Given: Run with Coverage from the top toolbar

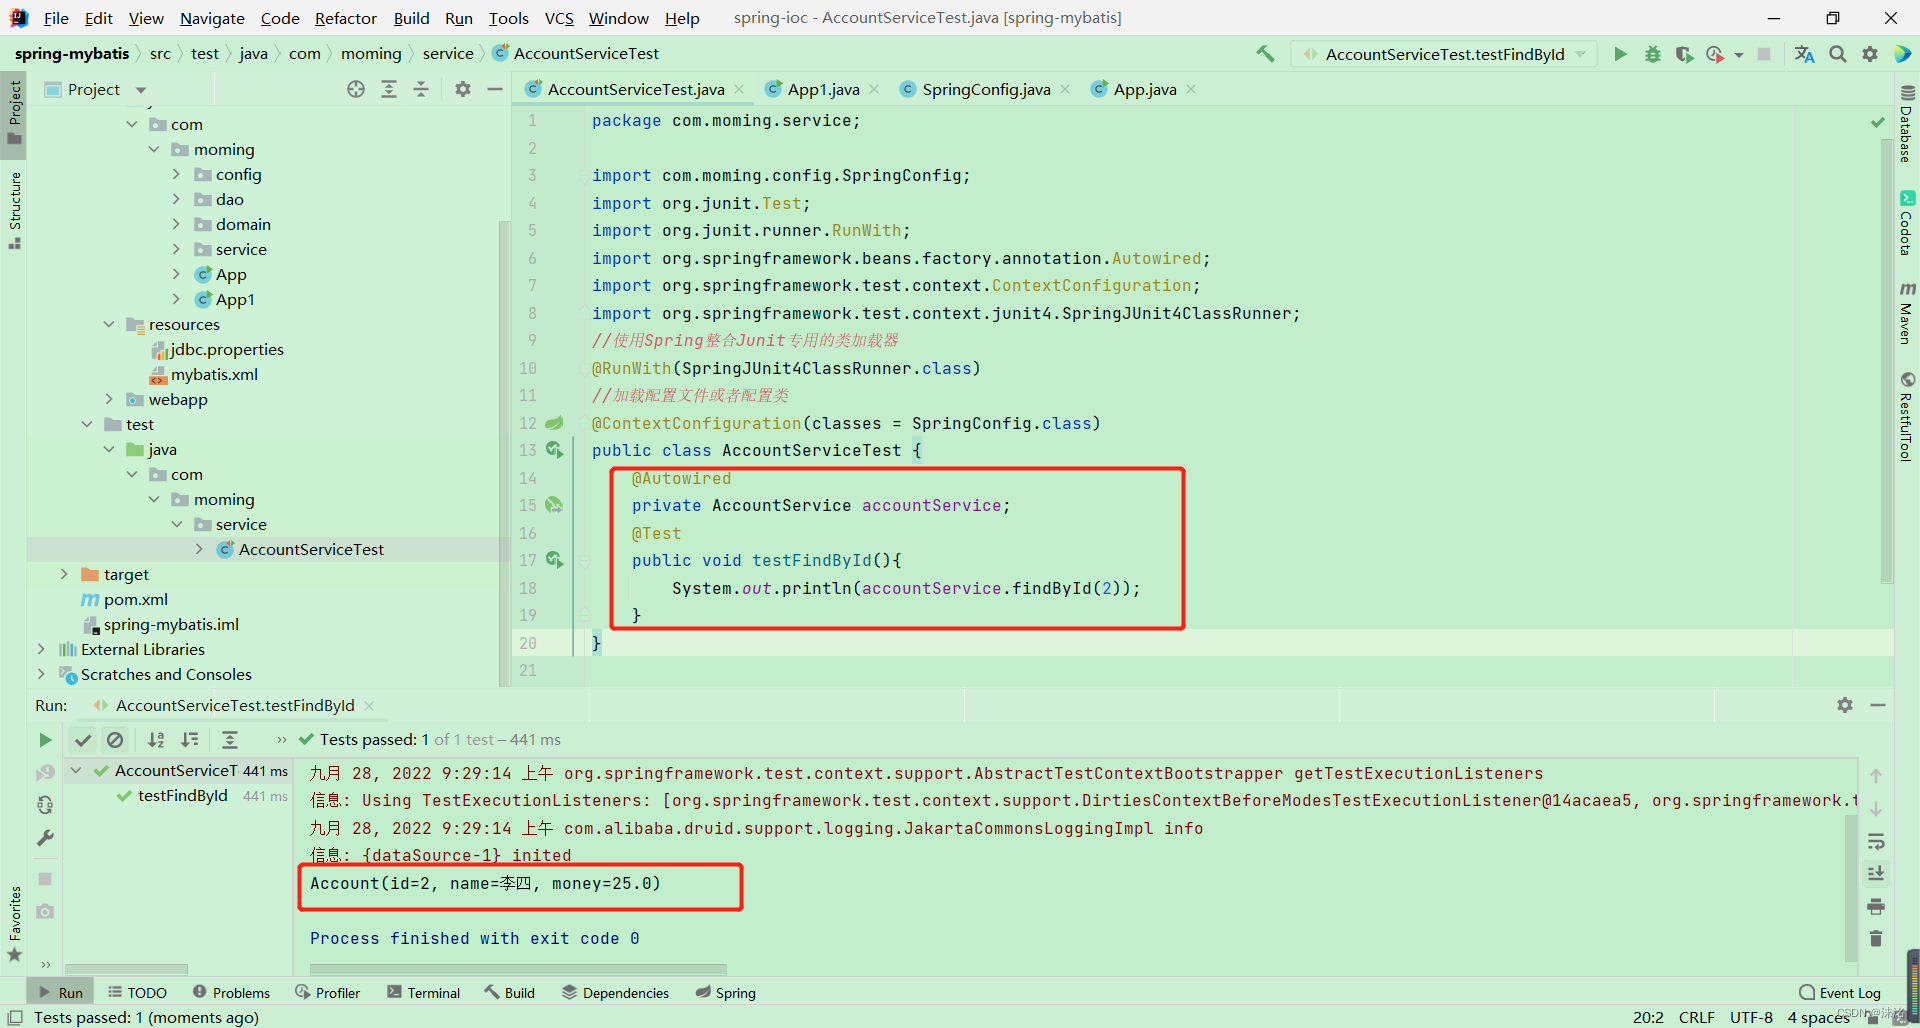Looking at the screenshot, I should pyautogui.click(x=1684, y=54).
